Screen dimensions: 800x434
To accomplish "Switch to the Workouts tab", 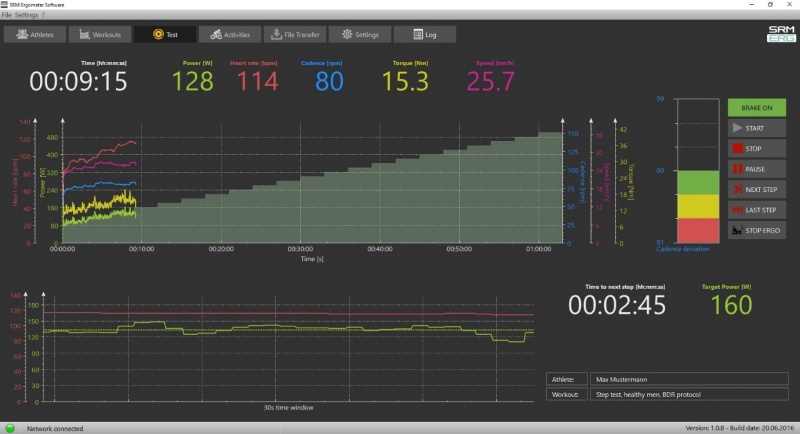I will click(x=100, y=34).
